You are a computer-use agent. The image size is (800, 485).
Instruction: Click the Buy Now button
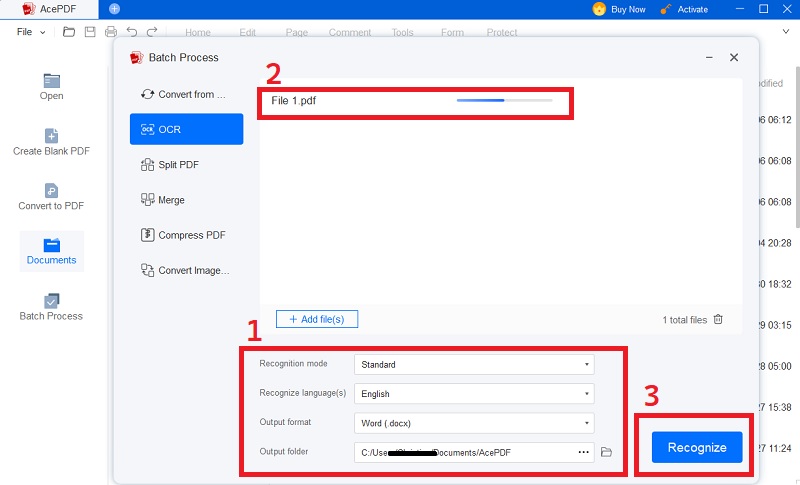point(618,9)
